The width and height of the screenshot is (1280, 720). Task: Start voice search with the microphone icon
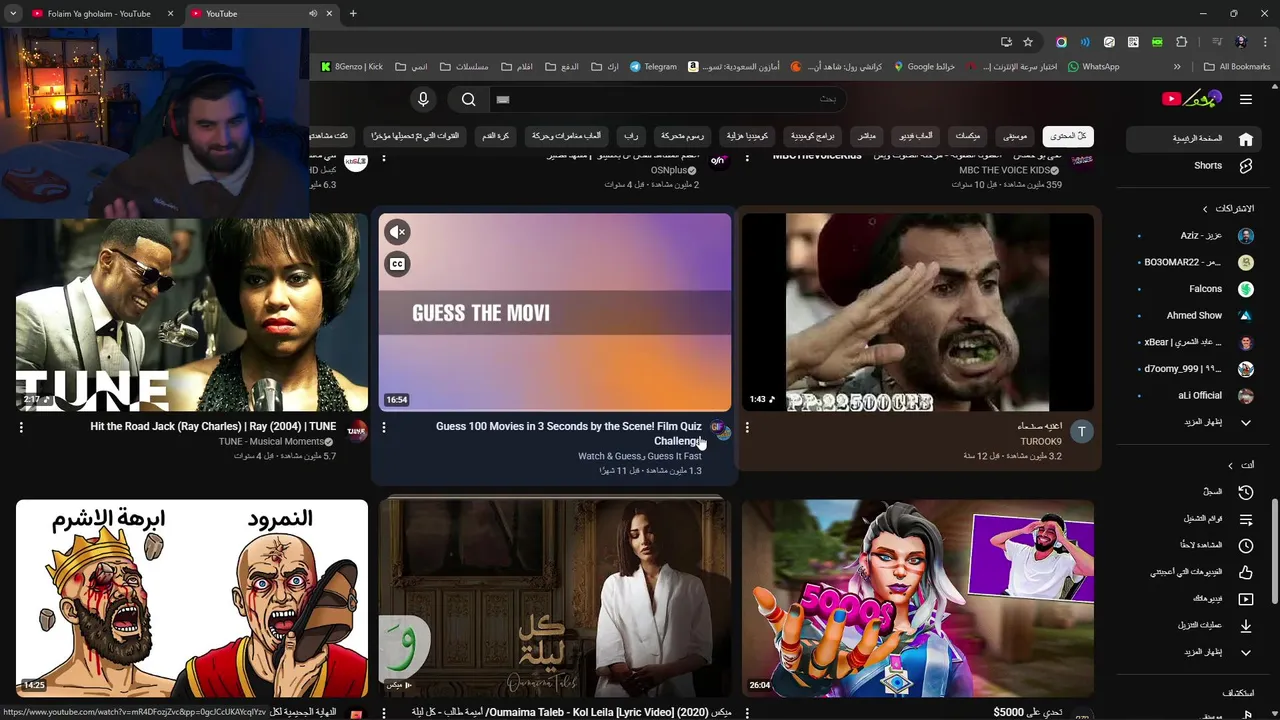click(x=423, y=99)
